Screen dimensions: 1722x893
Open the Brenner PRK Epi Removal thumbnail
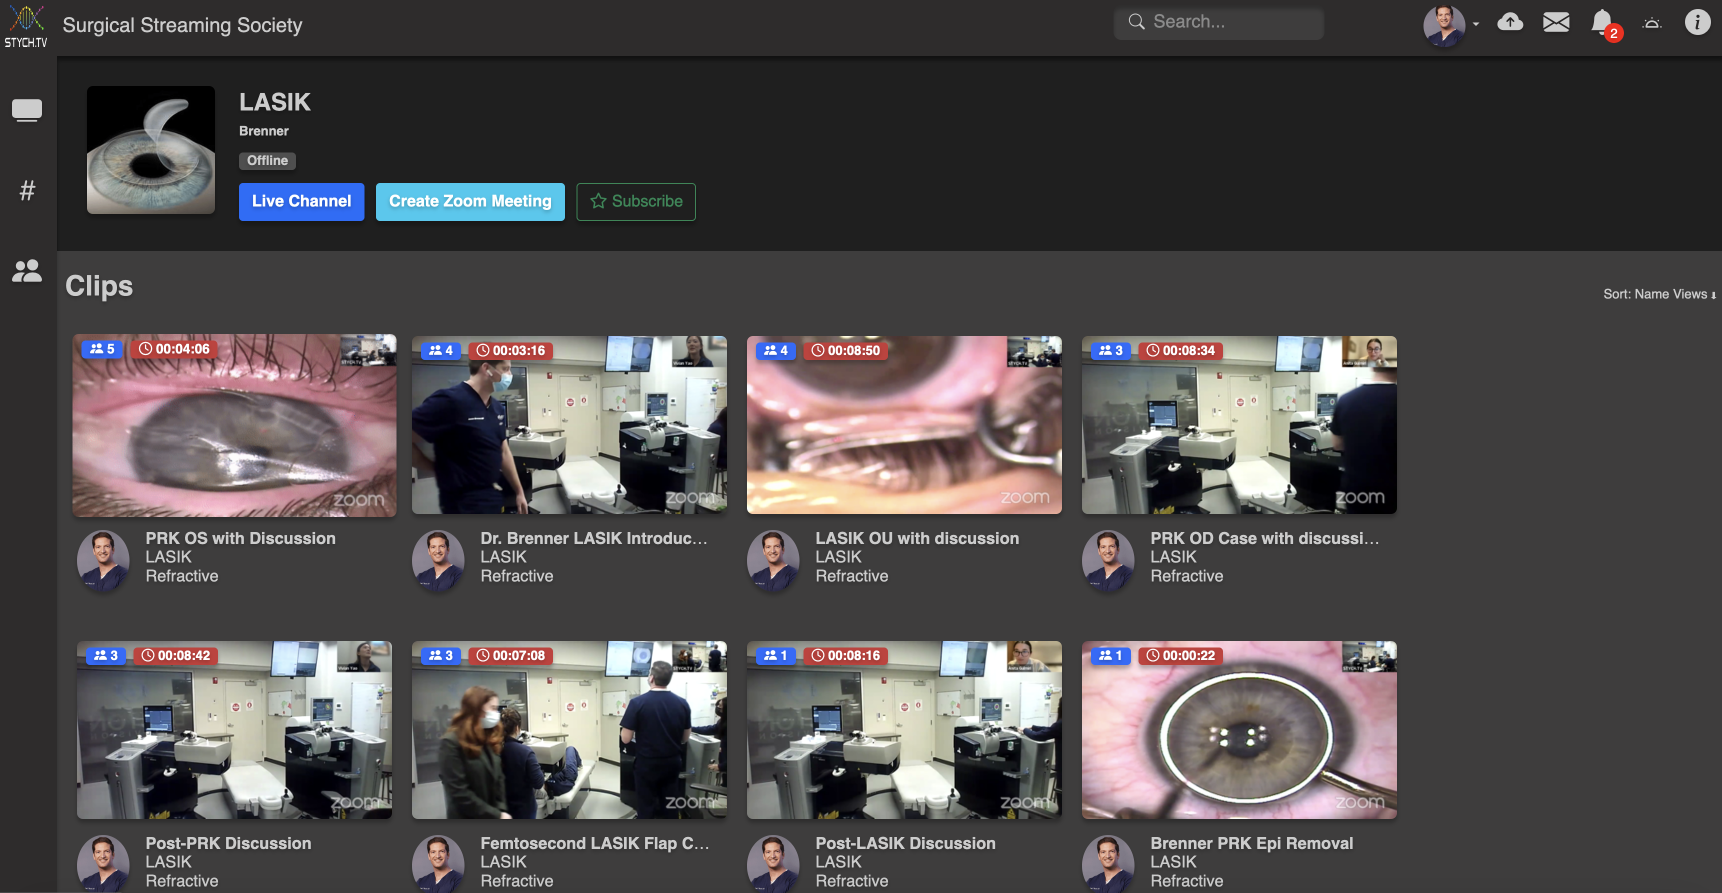pos(1239,730)
